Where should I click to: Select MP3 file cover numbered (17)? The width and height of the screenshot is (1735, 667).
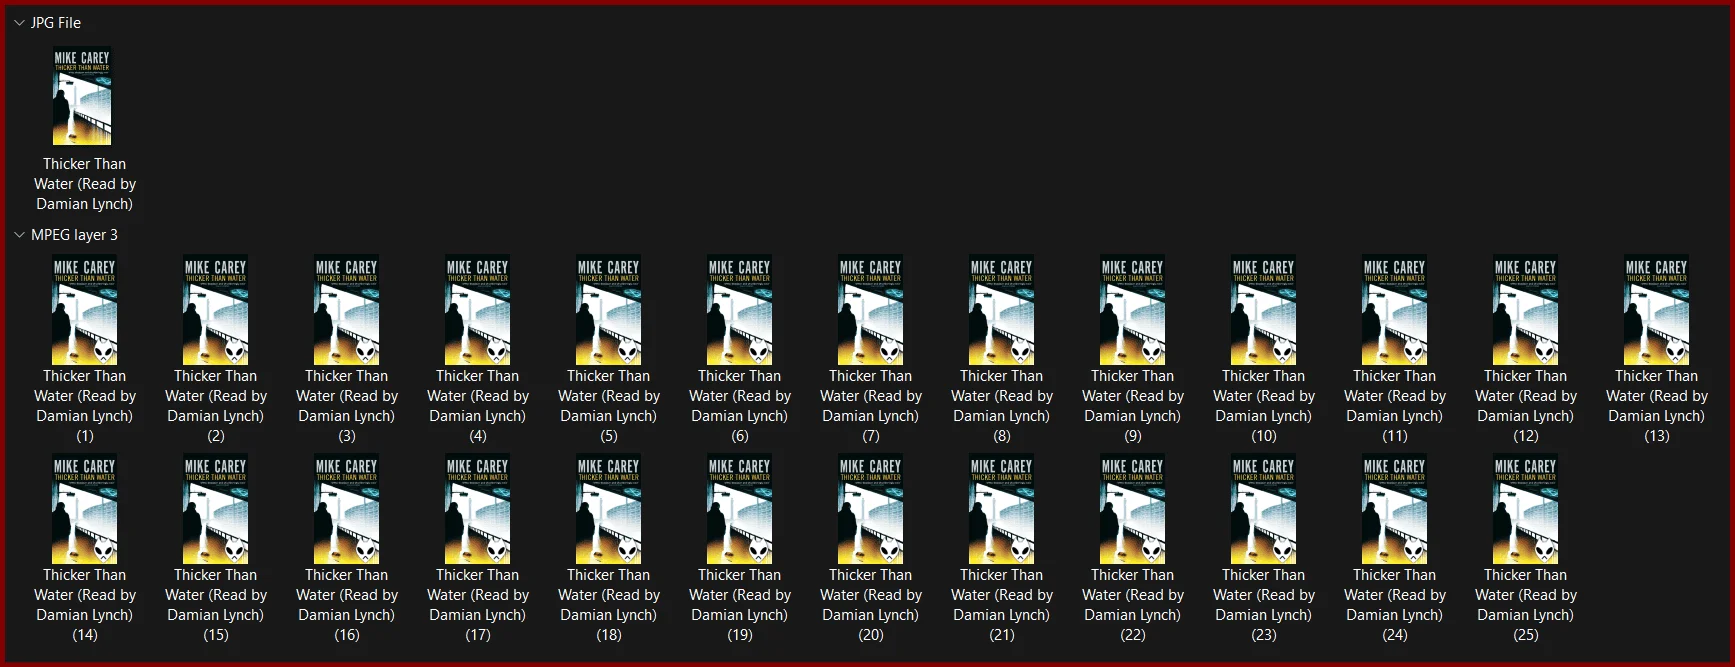[x=478, y=509]
